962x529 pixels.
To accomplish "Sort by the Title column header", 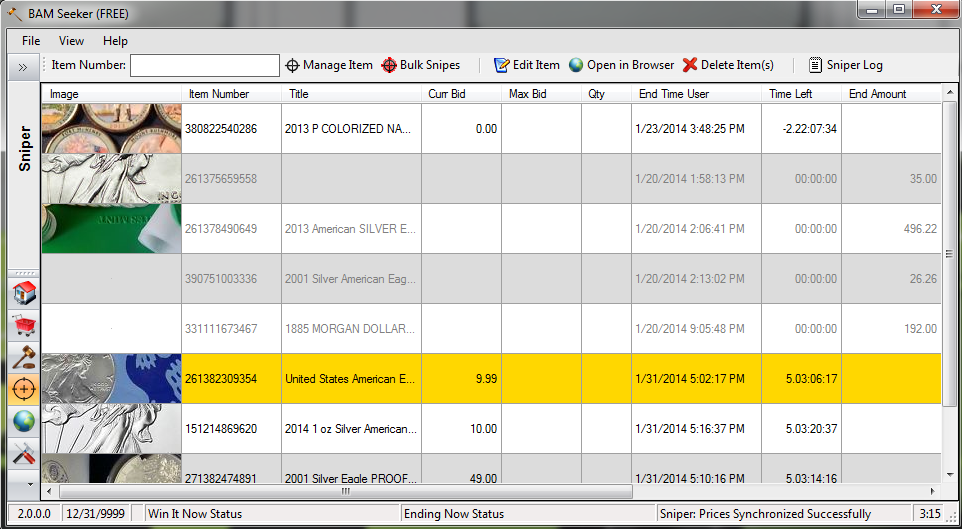I will [x=352, y=94].
